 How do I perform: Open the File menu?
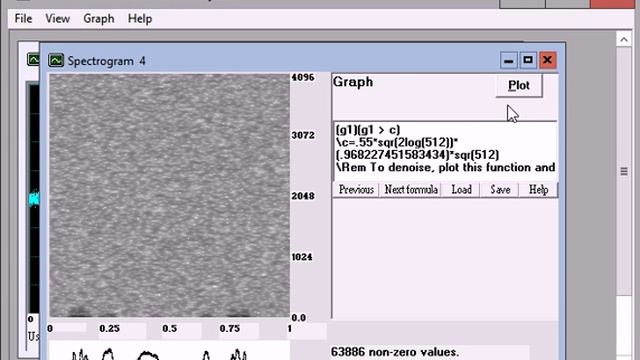coord(23,19)
